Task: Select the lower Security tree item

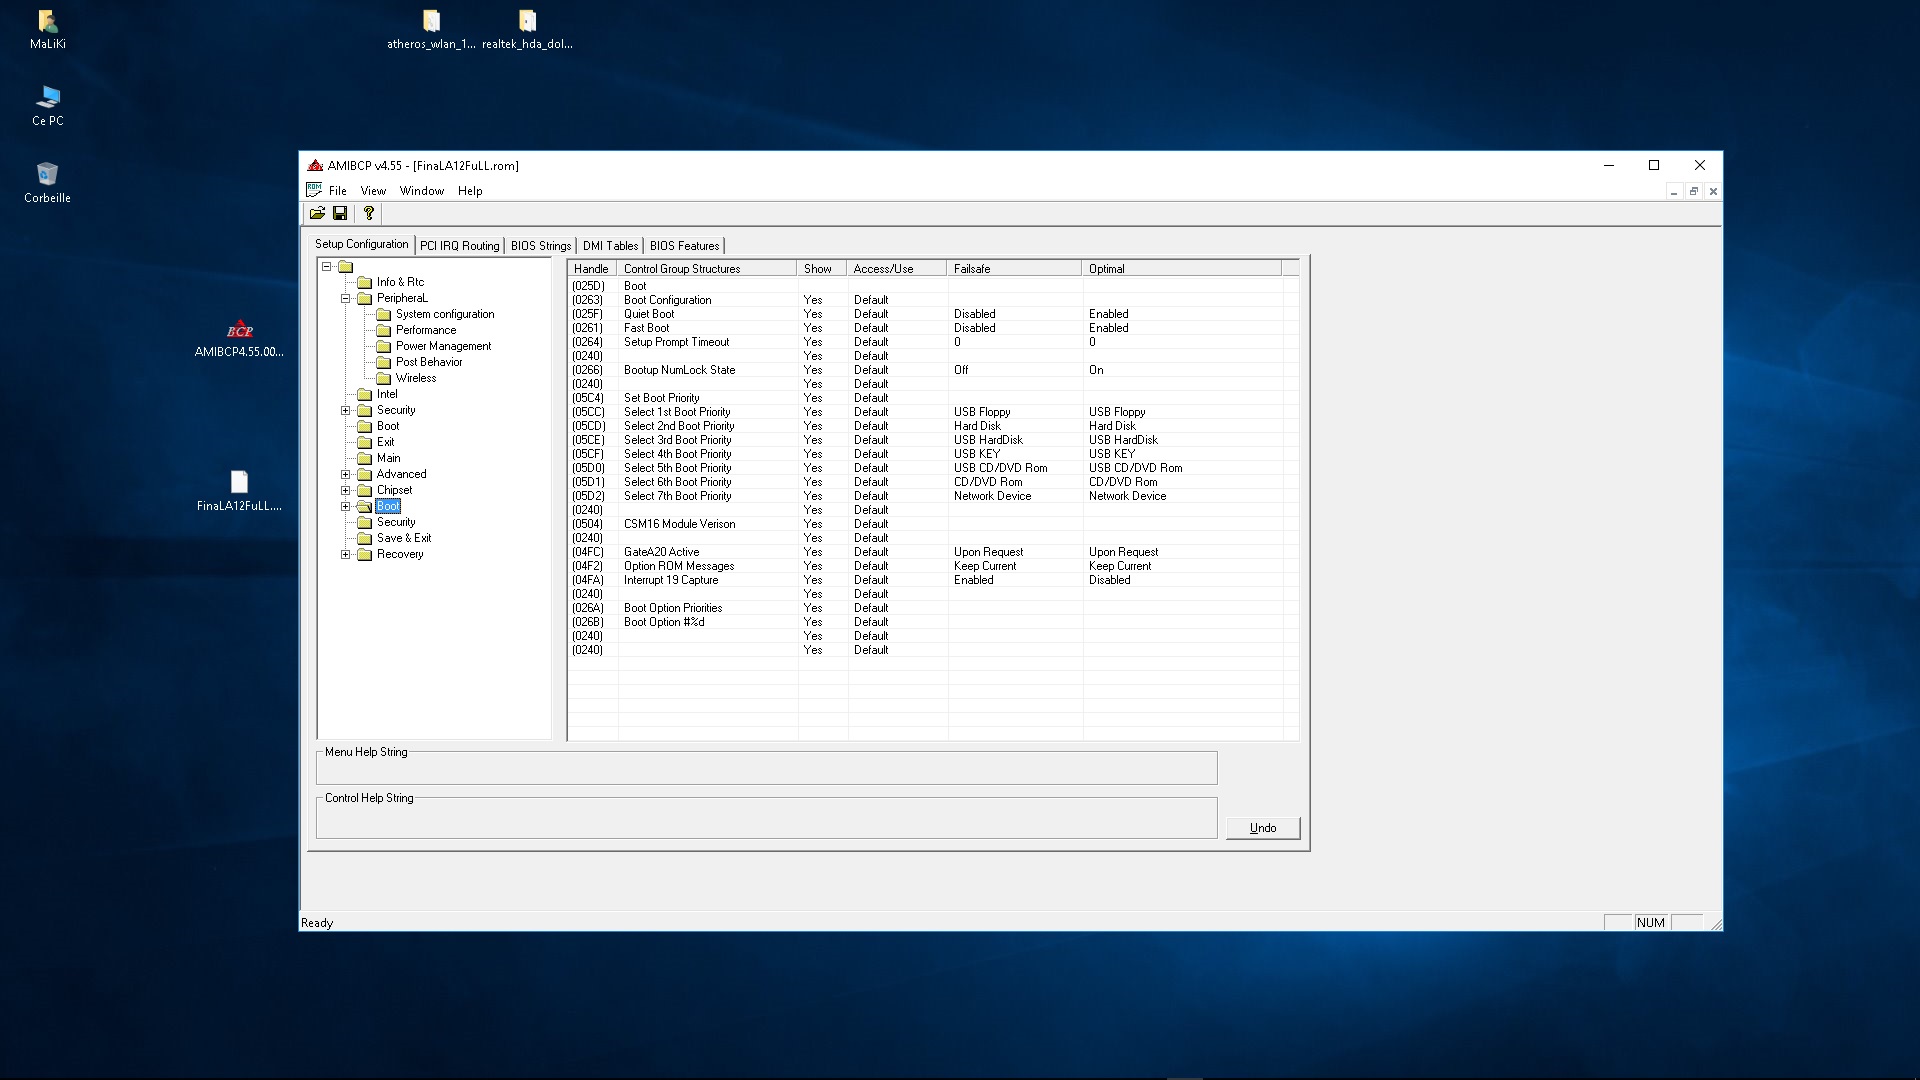Action: 396,522
